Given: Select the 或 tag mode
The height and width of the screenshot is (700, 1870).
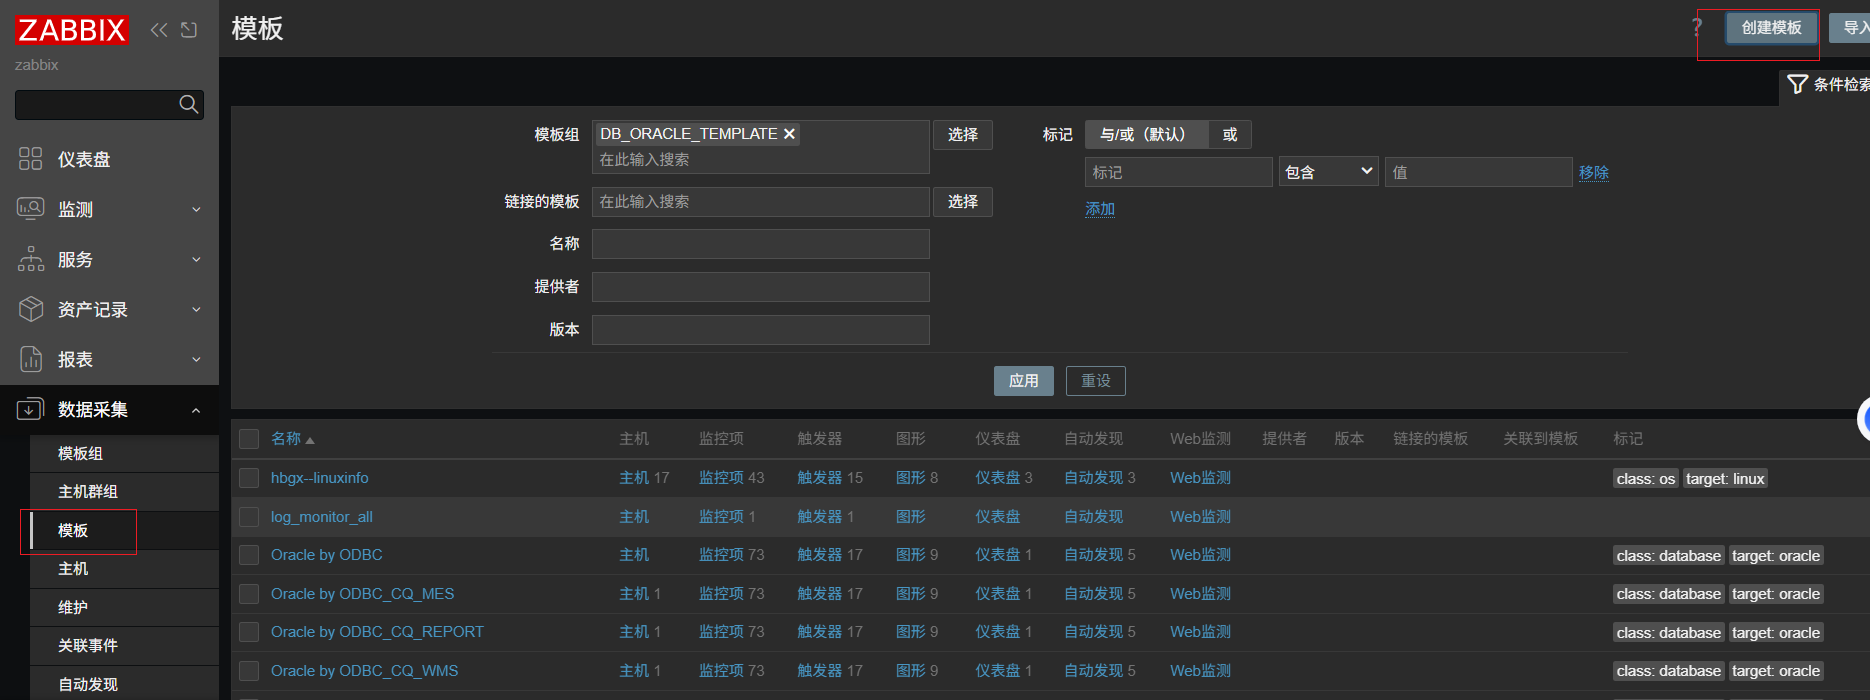Looking at the screenshot, I should point(1230,134).
